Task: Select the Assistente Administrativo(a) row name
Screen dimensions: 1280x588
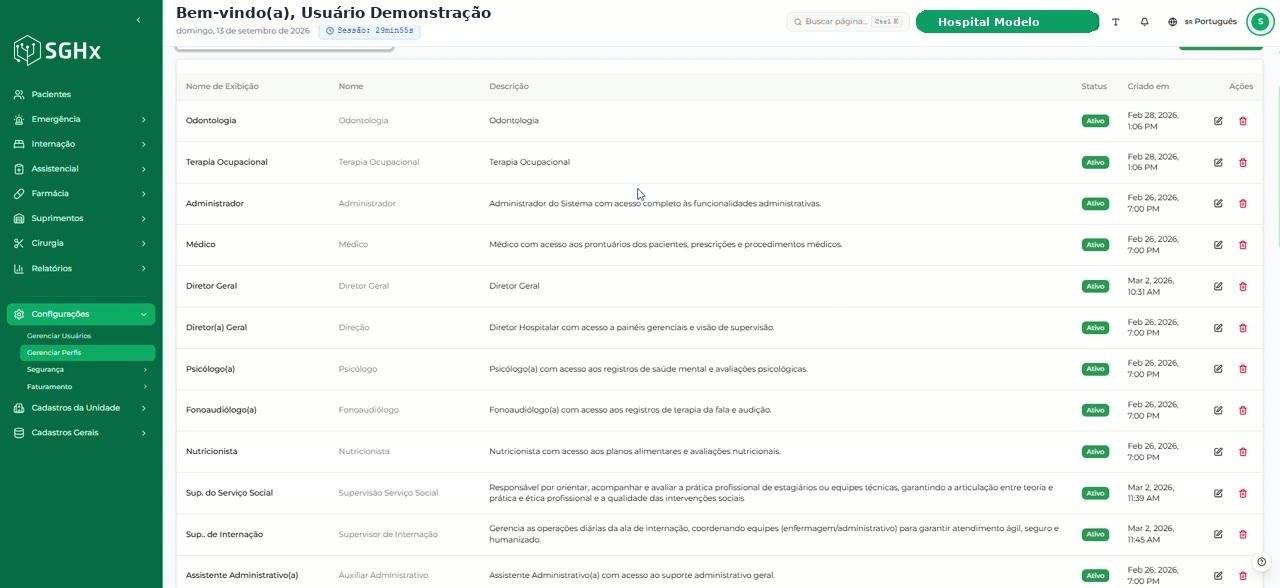Action: [x=242, y=575]
